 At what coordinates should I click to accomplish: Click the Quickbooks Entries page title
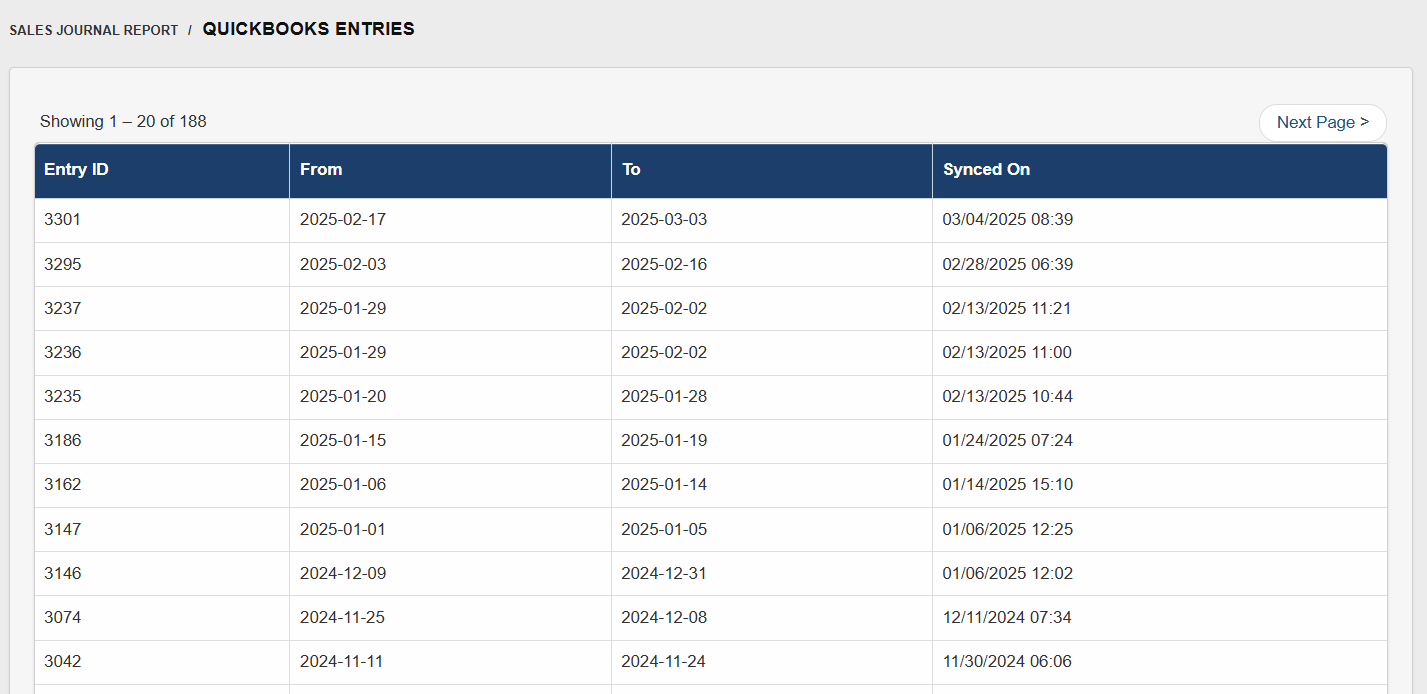click(x=309, y=29)
